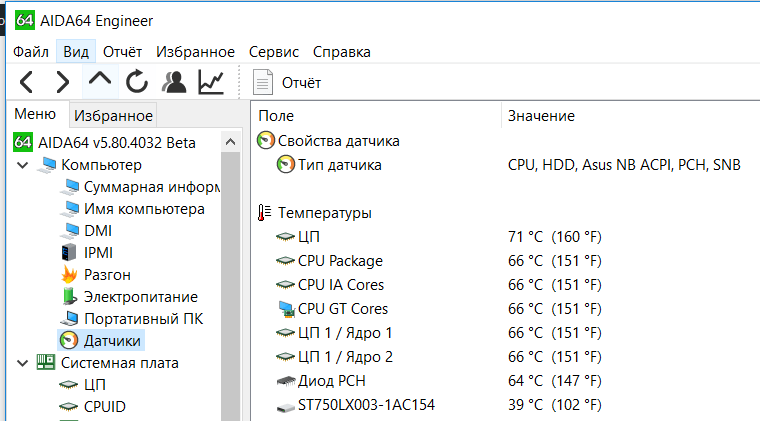
Task: Click the Температуры thermometer icon
Action: (264, 213)
